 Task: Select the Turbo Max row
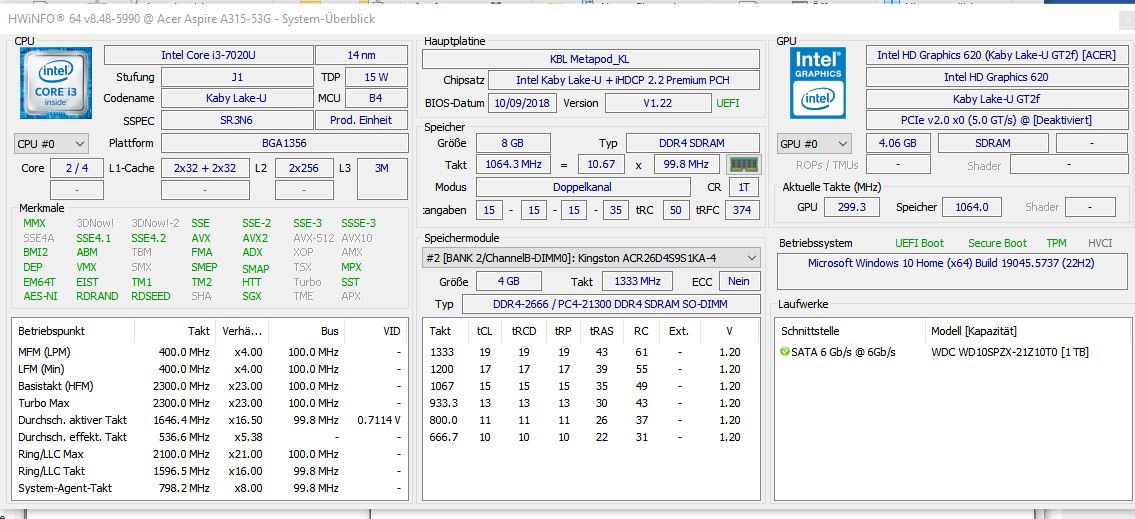(210, 402)
